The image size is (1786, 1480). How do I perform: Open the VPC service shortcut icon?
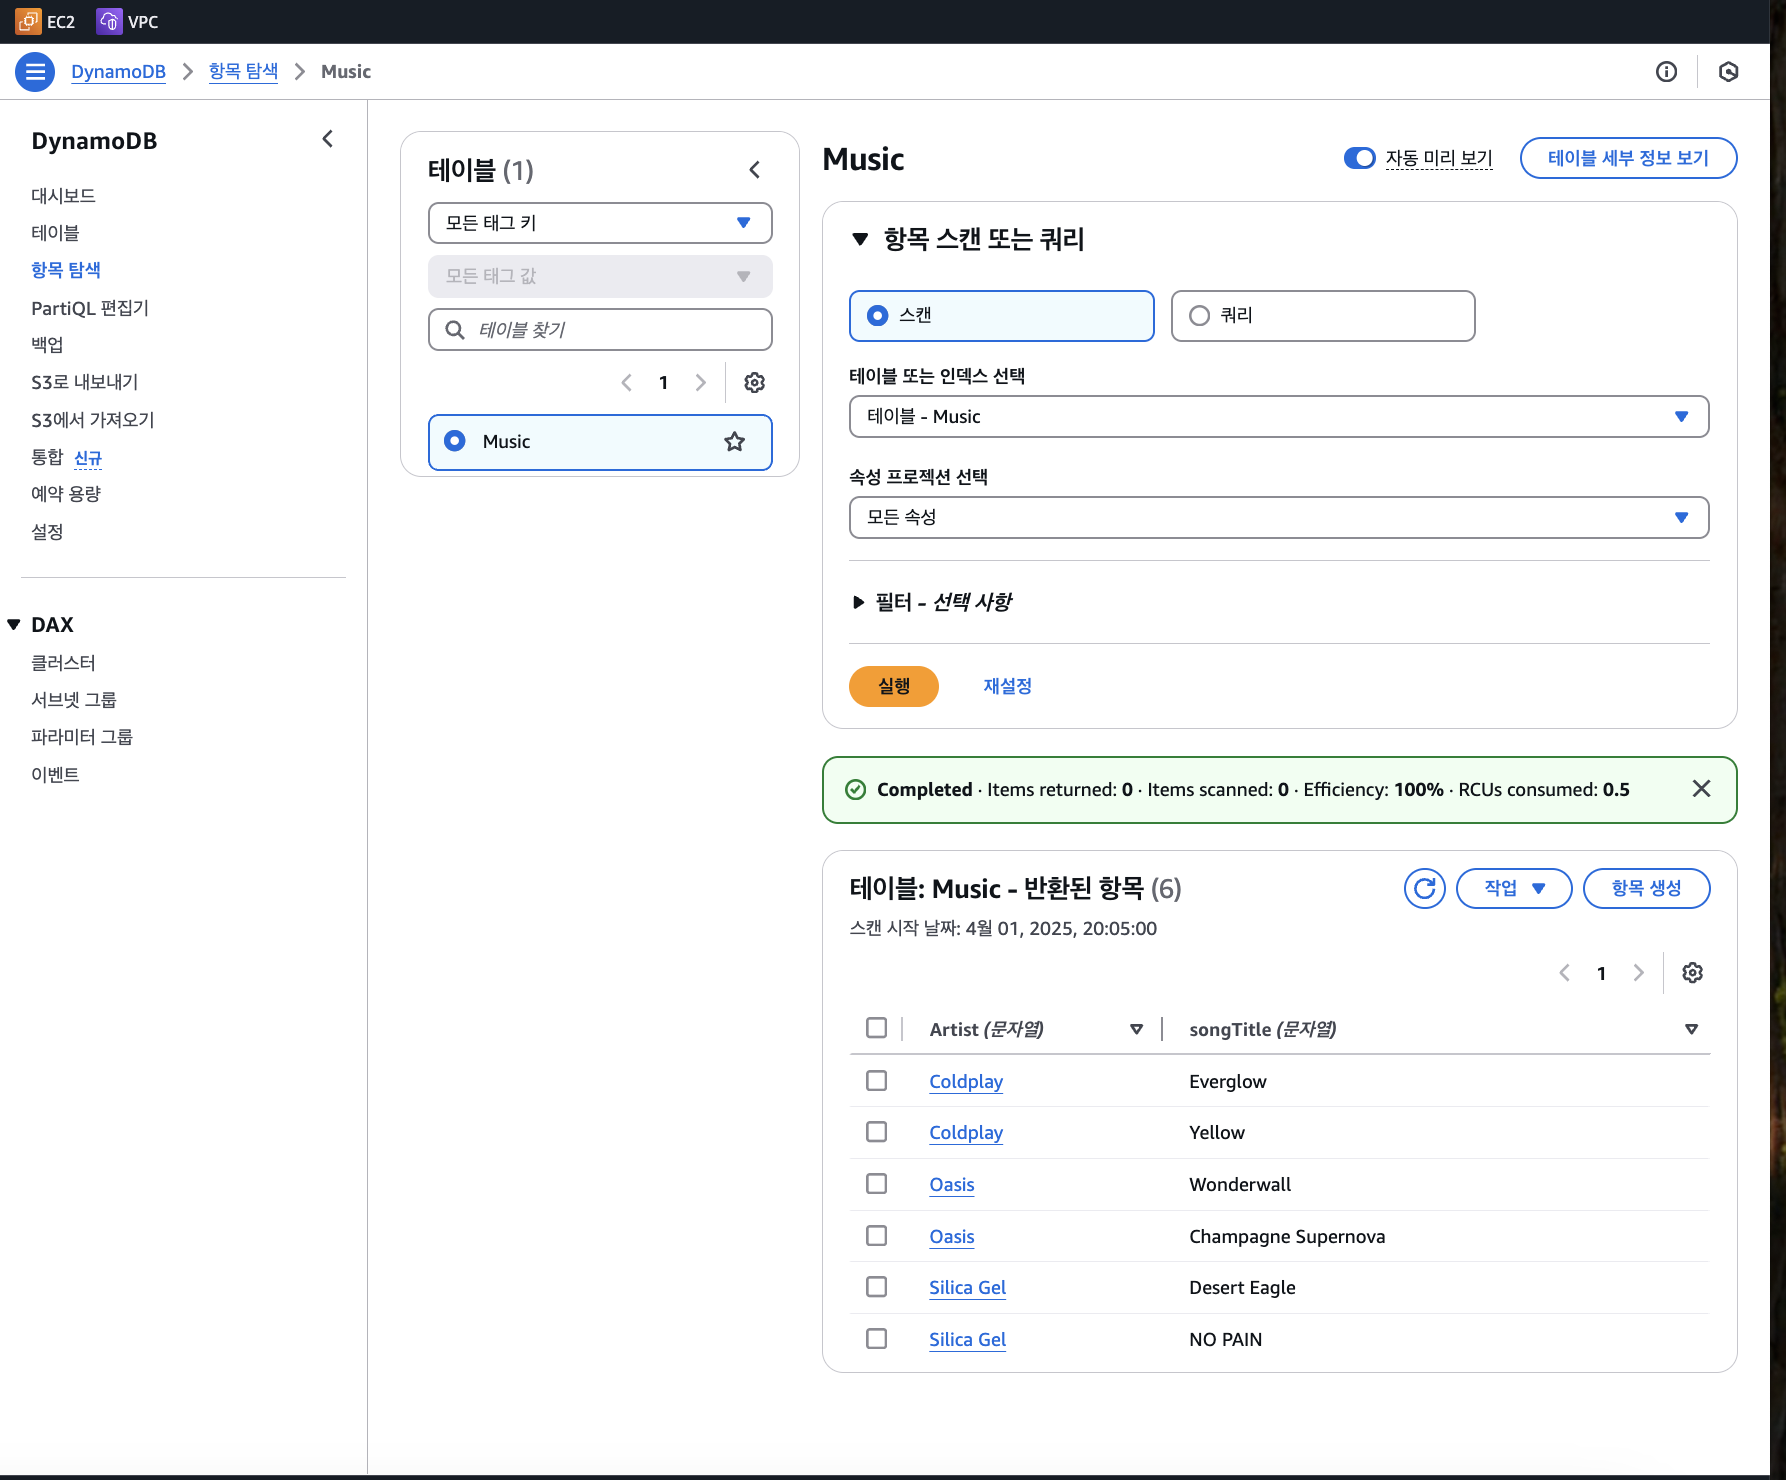point(109,21)
